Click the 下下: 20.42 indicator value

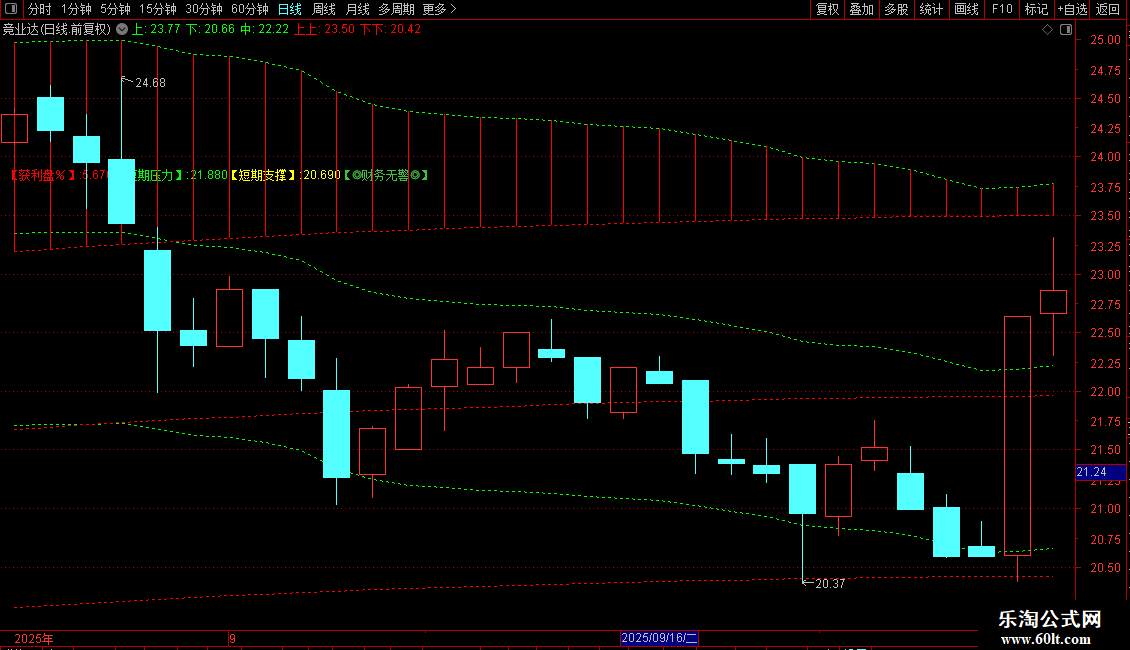pos(391,30)
